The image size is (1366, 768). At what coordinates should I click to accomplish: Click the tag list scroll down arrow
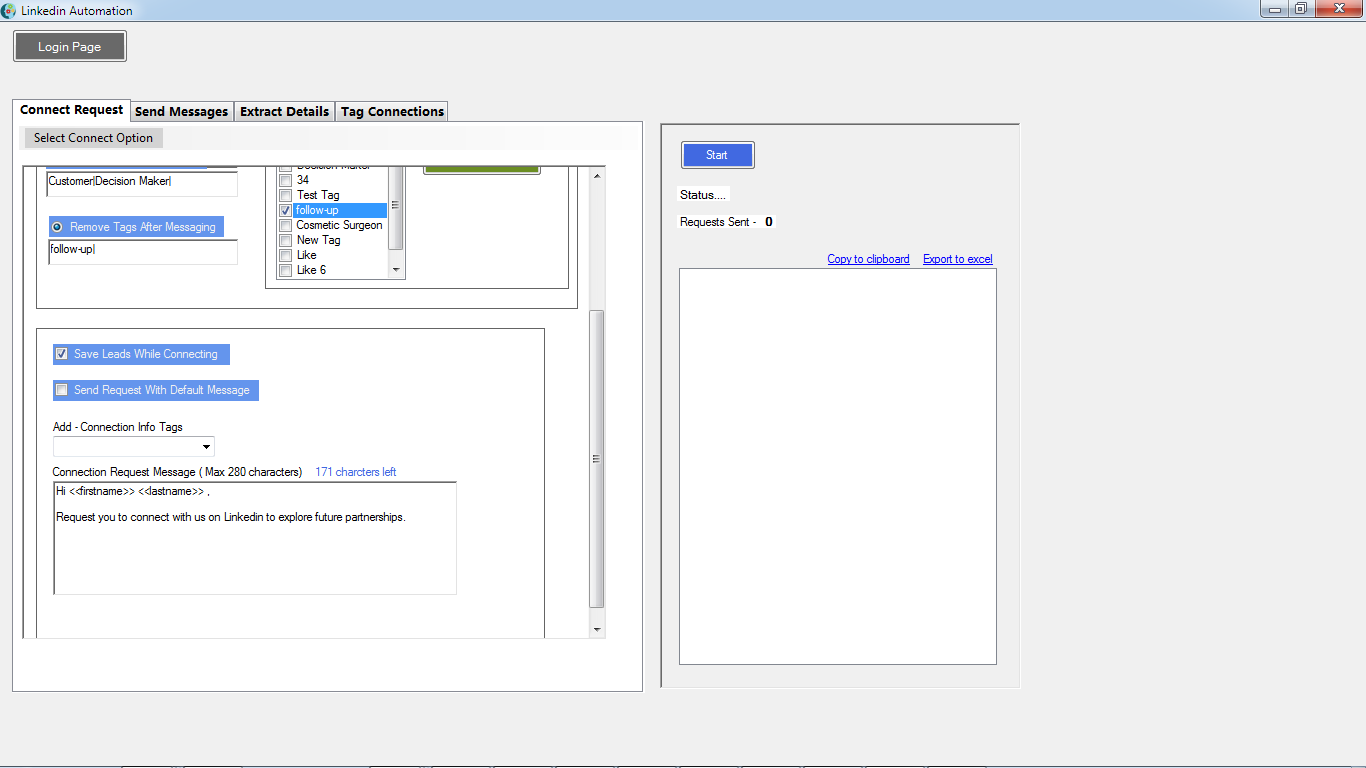pyautogui.click(x=396, y=270)
